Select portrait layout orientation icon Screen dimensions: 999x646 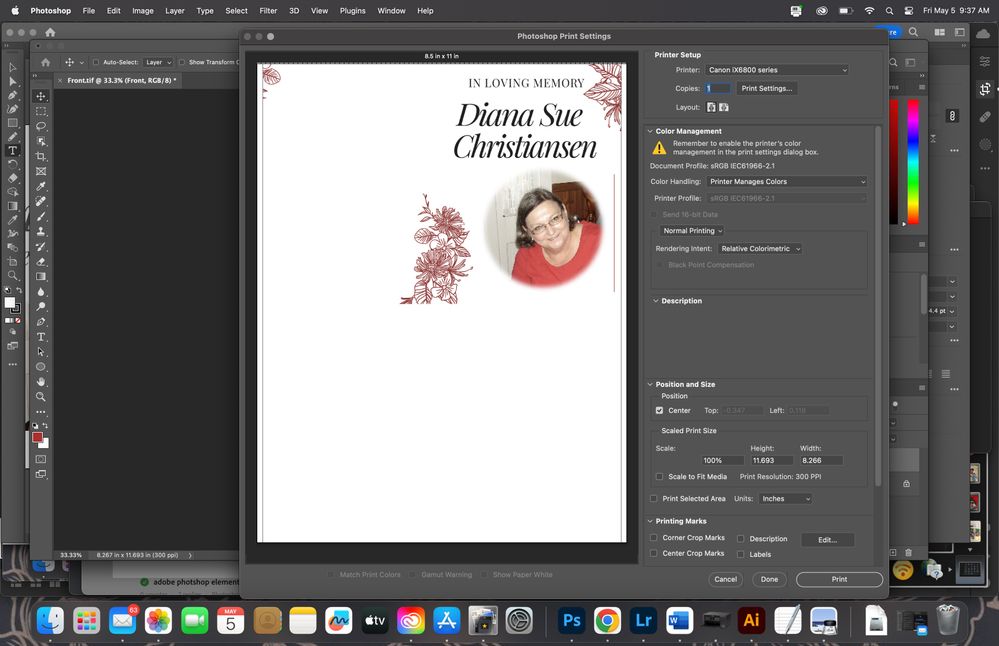[x=711, y=107]
